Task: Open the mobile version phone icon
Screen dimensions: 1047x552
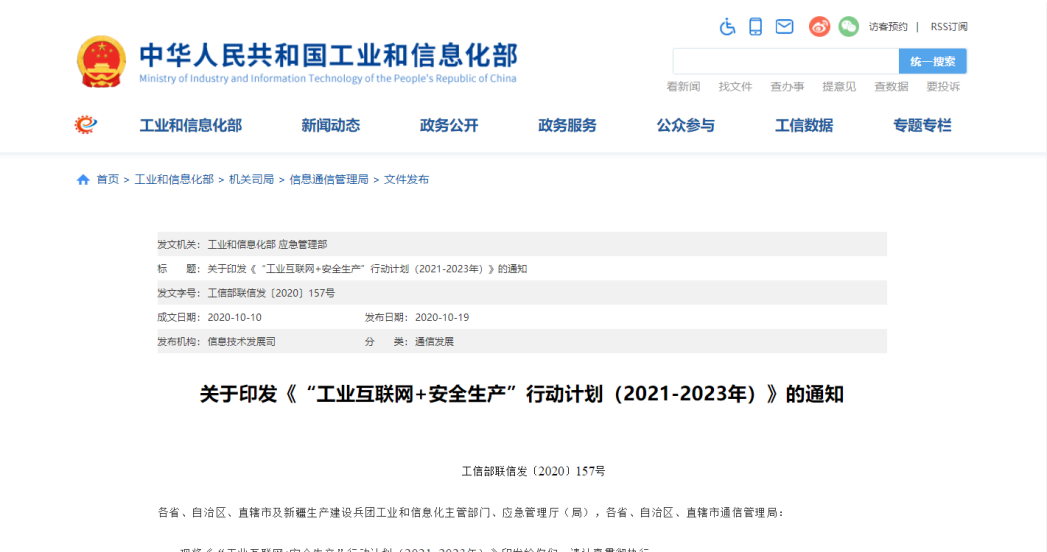Action: 755,27
